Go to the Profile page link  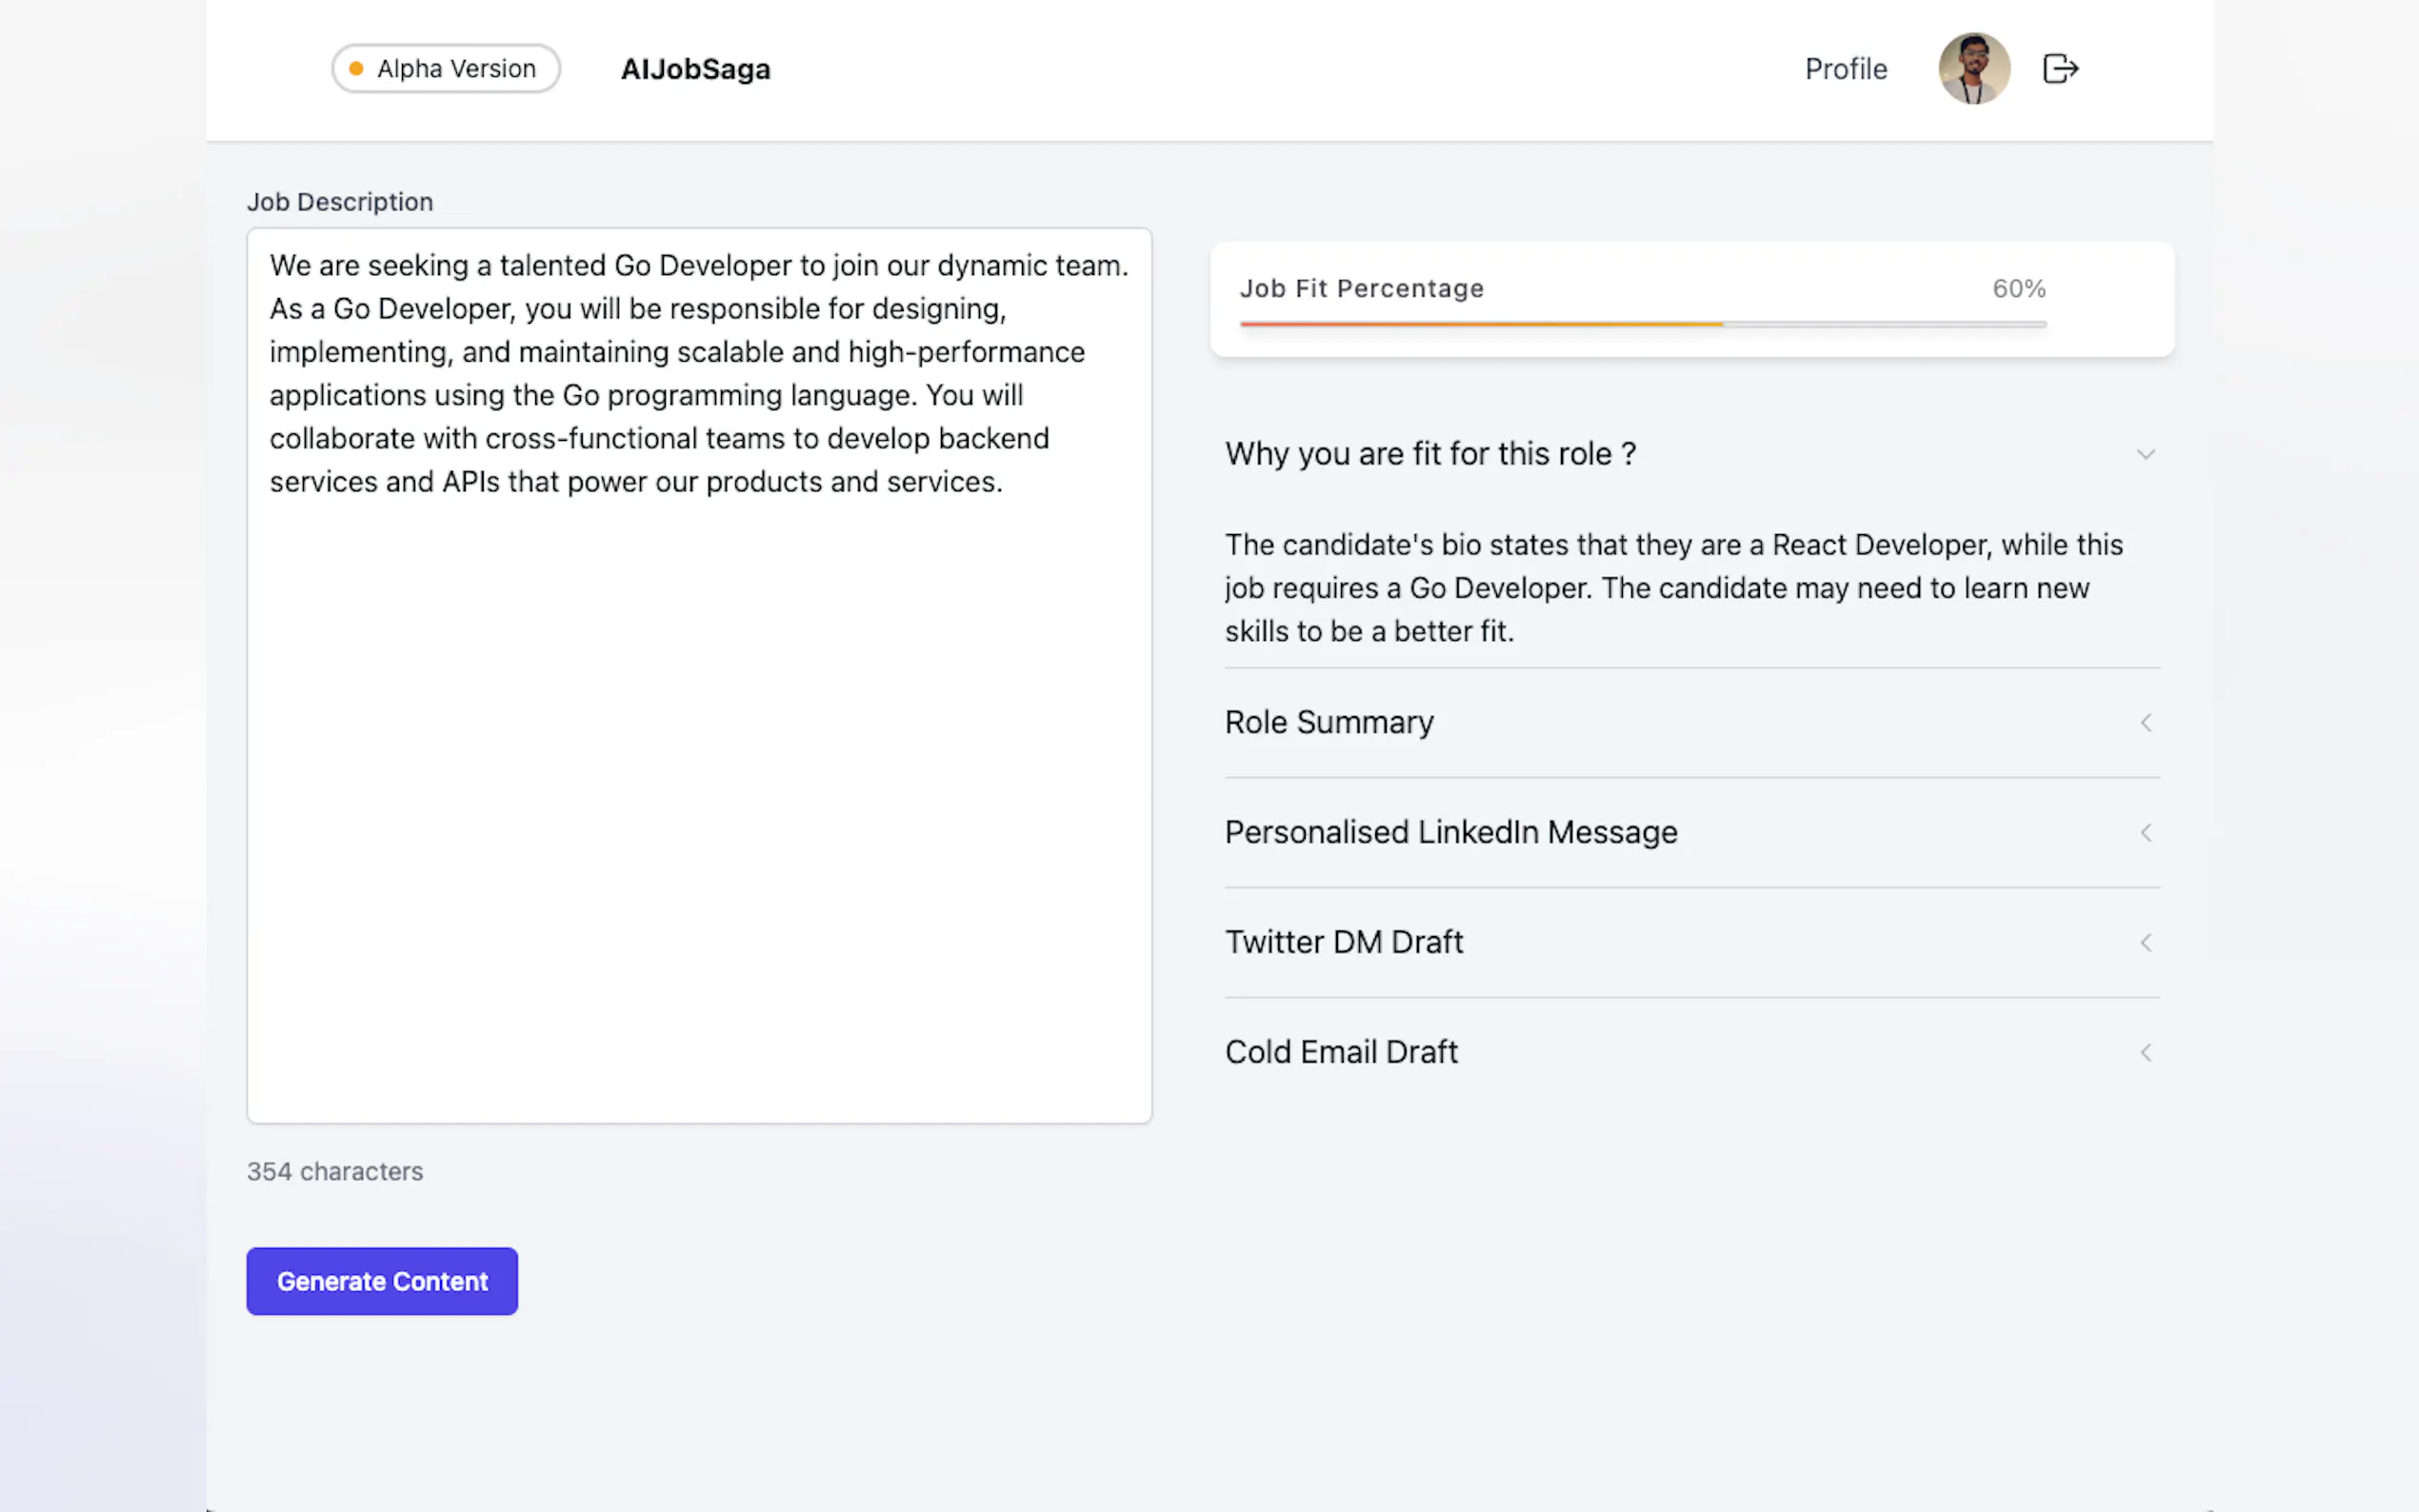[x=1845, y=69]
